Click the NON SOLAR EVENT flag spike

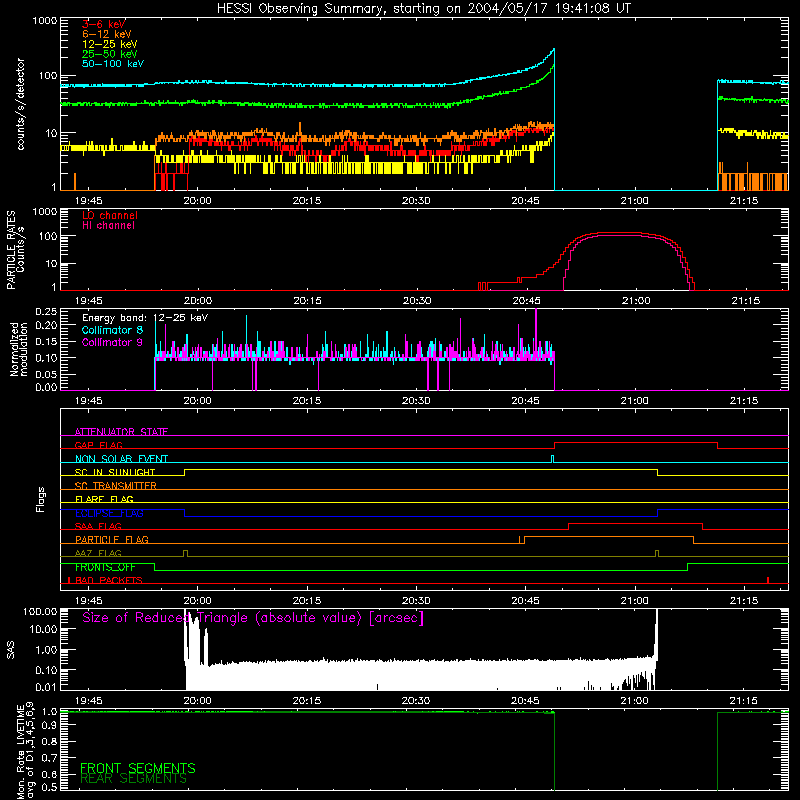click(553, 459)
